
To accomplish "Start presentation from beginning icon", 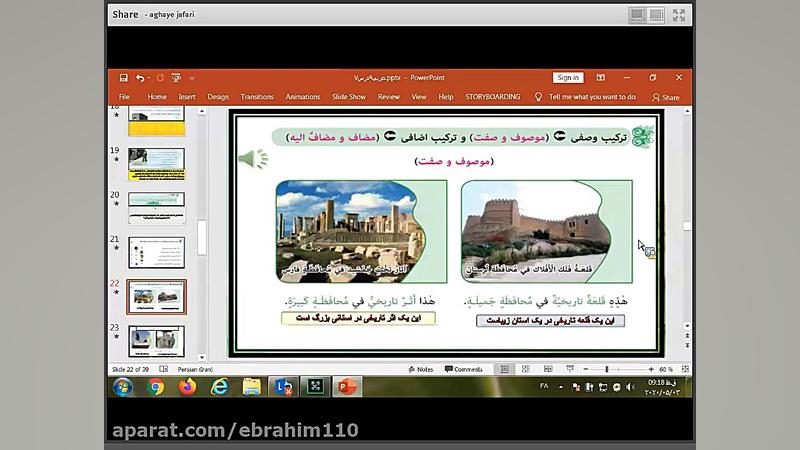I will [x=176, y=78].
